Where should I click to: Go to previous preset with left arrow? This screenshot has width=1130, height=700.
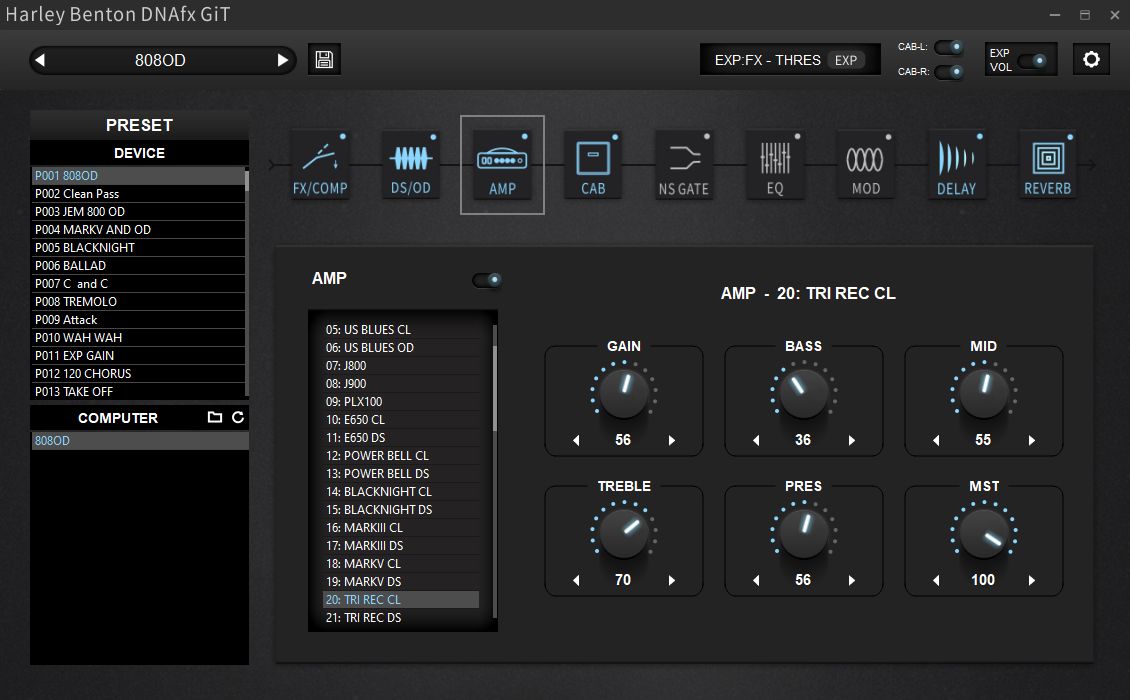(x=40, y=60)
